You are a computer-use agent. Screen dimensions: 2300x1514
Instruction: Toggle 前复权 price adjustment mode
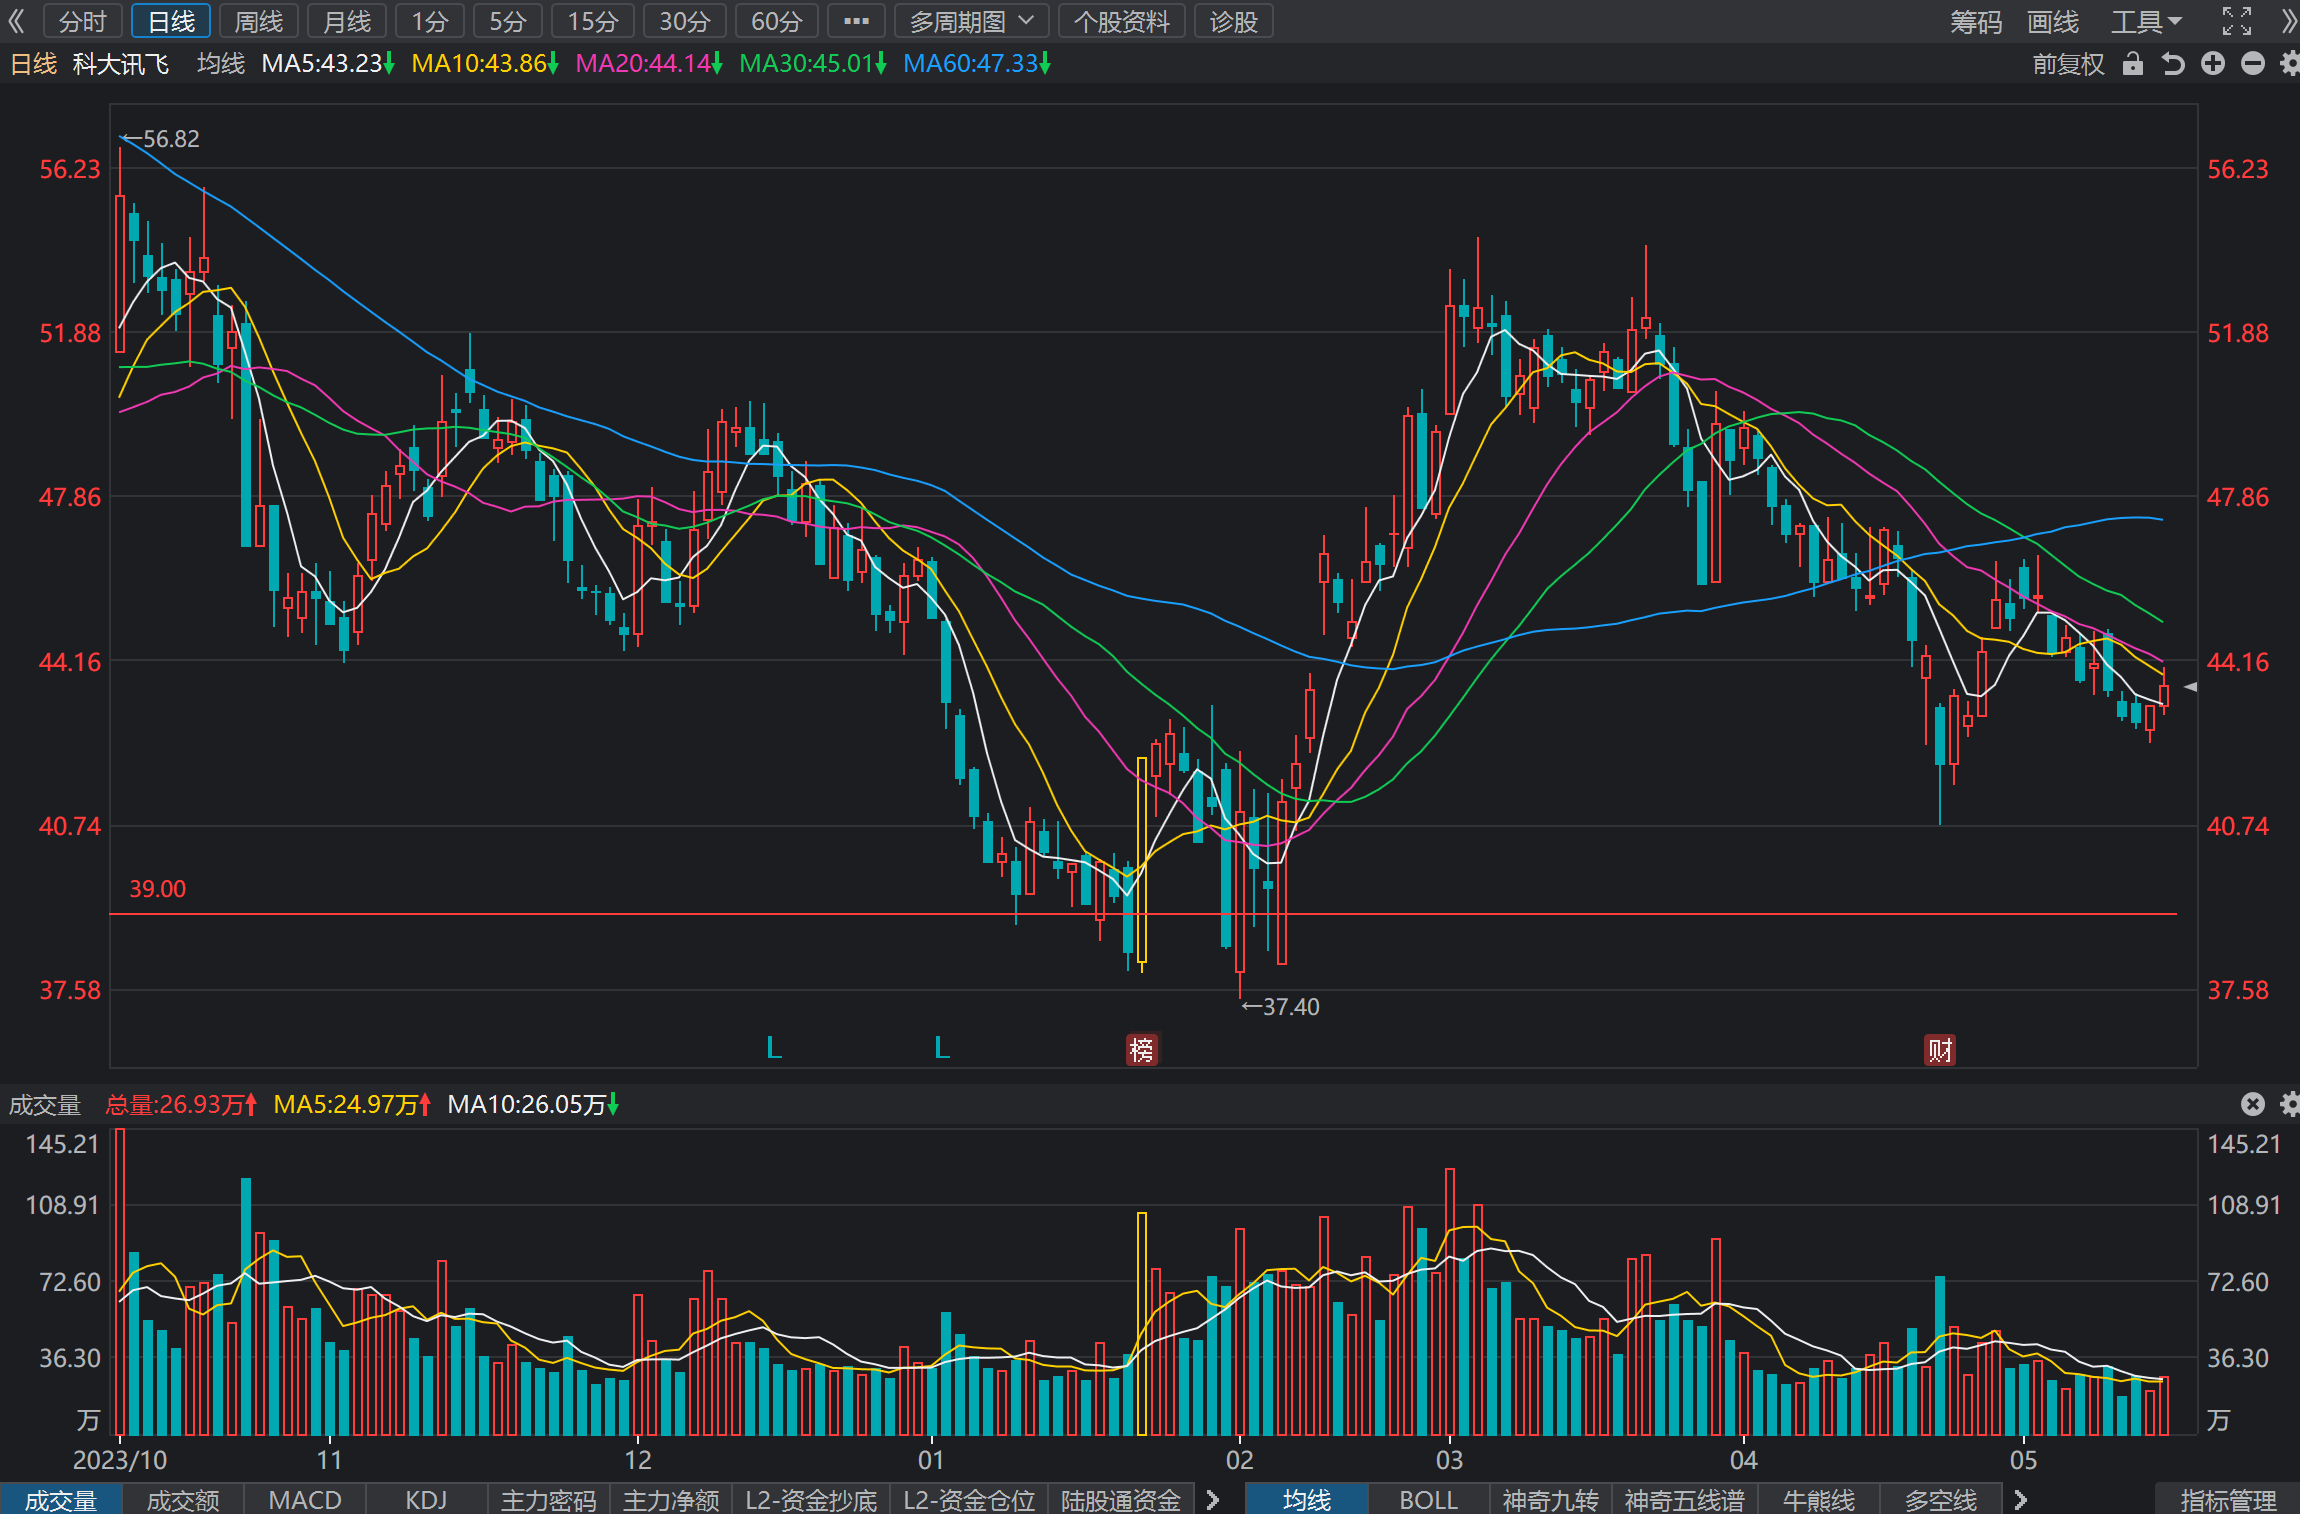click(2068, 64)
